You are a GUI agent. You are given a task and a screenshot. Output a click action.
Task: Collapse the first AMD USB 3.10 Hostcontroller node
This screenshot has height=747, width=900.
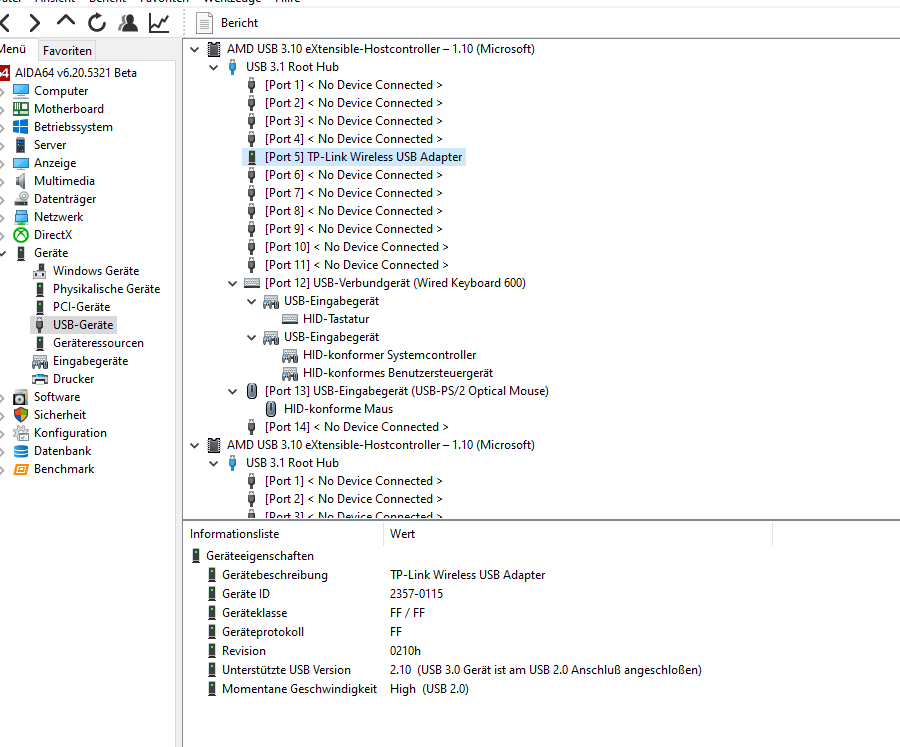click(195, 49)
